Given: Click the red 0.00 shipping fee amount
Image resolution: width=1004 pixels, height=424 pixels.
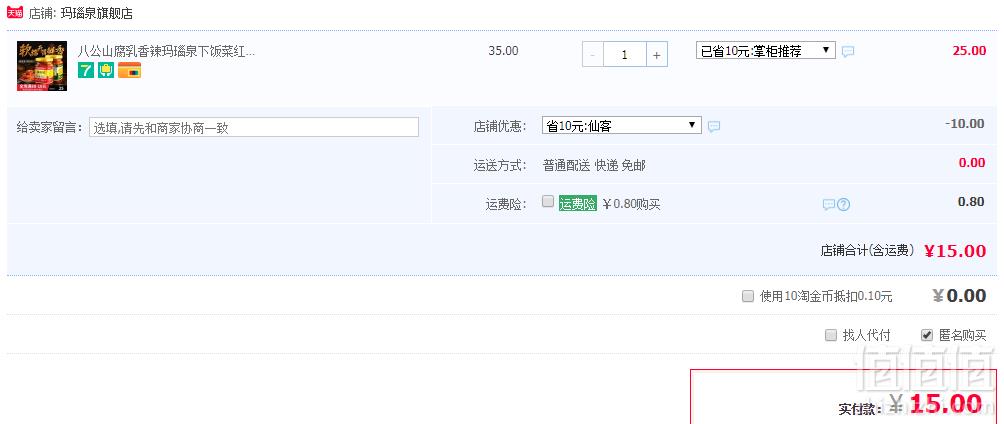Looking at the screenshot, I should click(x=971, y=163).
